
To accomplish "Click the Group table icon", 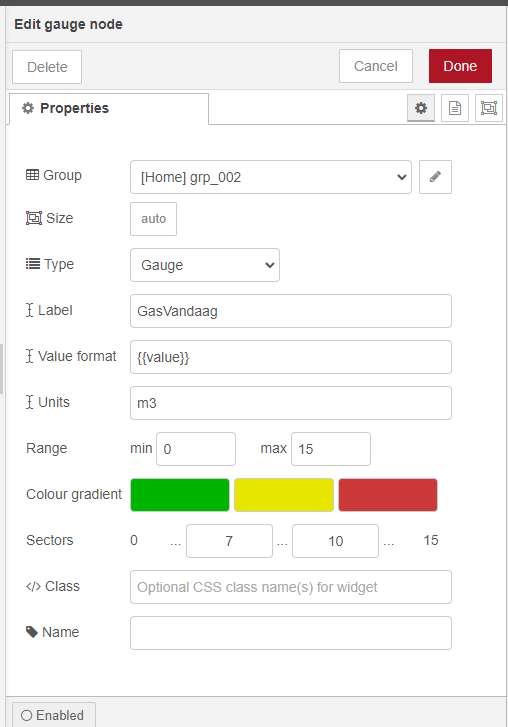I will coord(32,175).
